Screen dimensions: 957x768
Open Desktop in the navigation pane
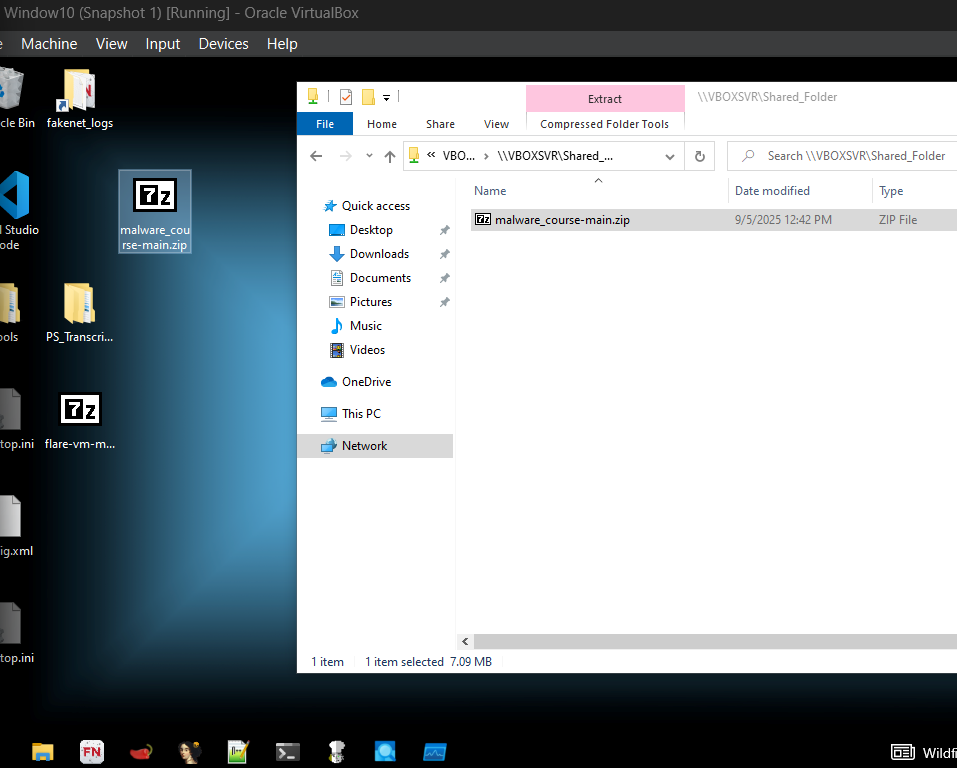371,230
